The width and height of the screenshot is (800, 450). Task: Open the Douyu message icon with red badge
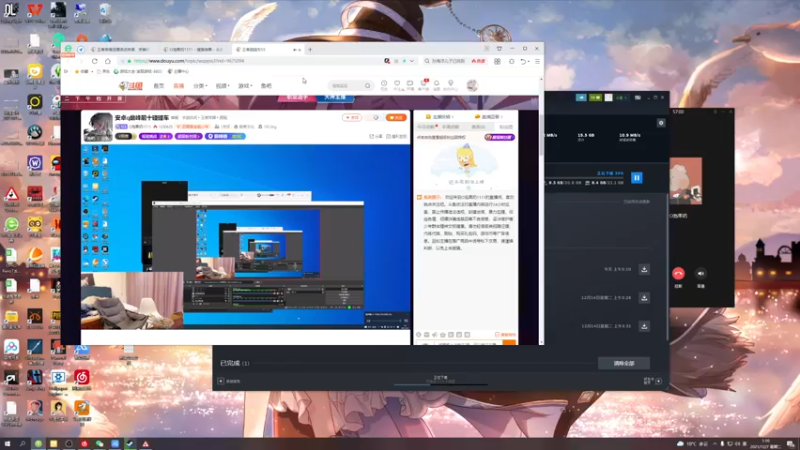pyautogui.click(x=423, y=85)
